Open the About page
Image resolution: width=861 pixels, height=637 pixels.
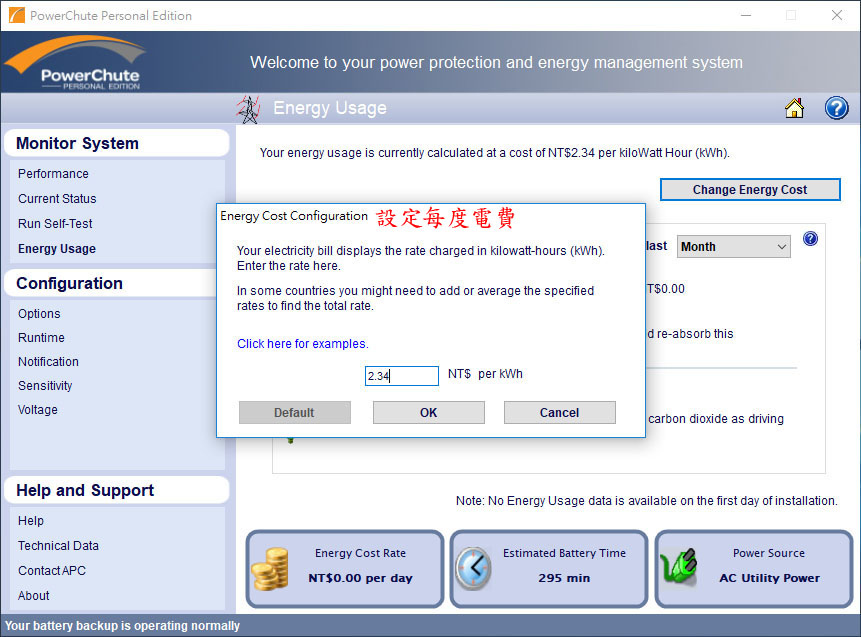pos(33,596)
